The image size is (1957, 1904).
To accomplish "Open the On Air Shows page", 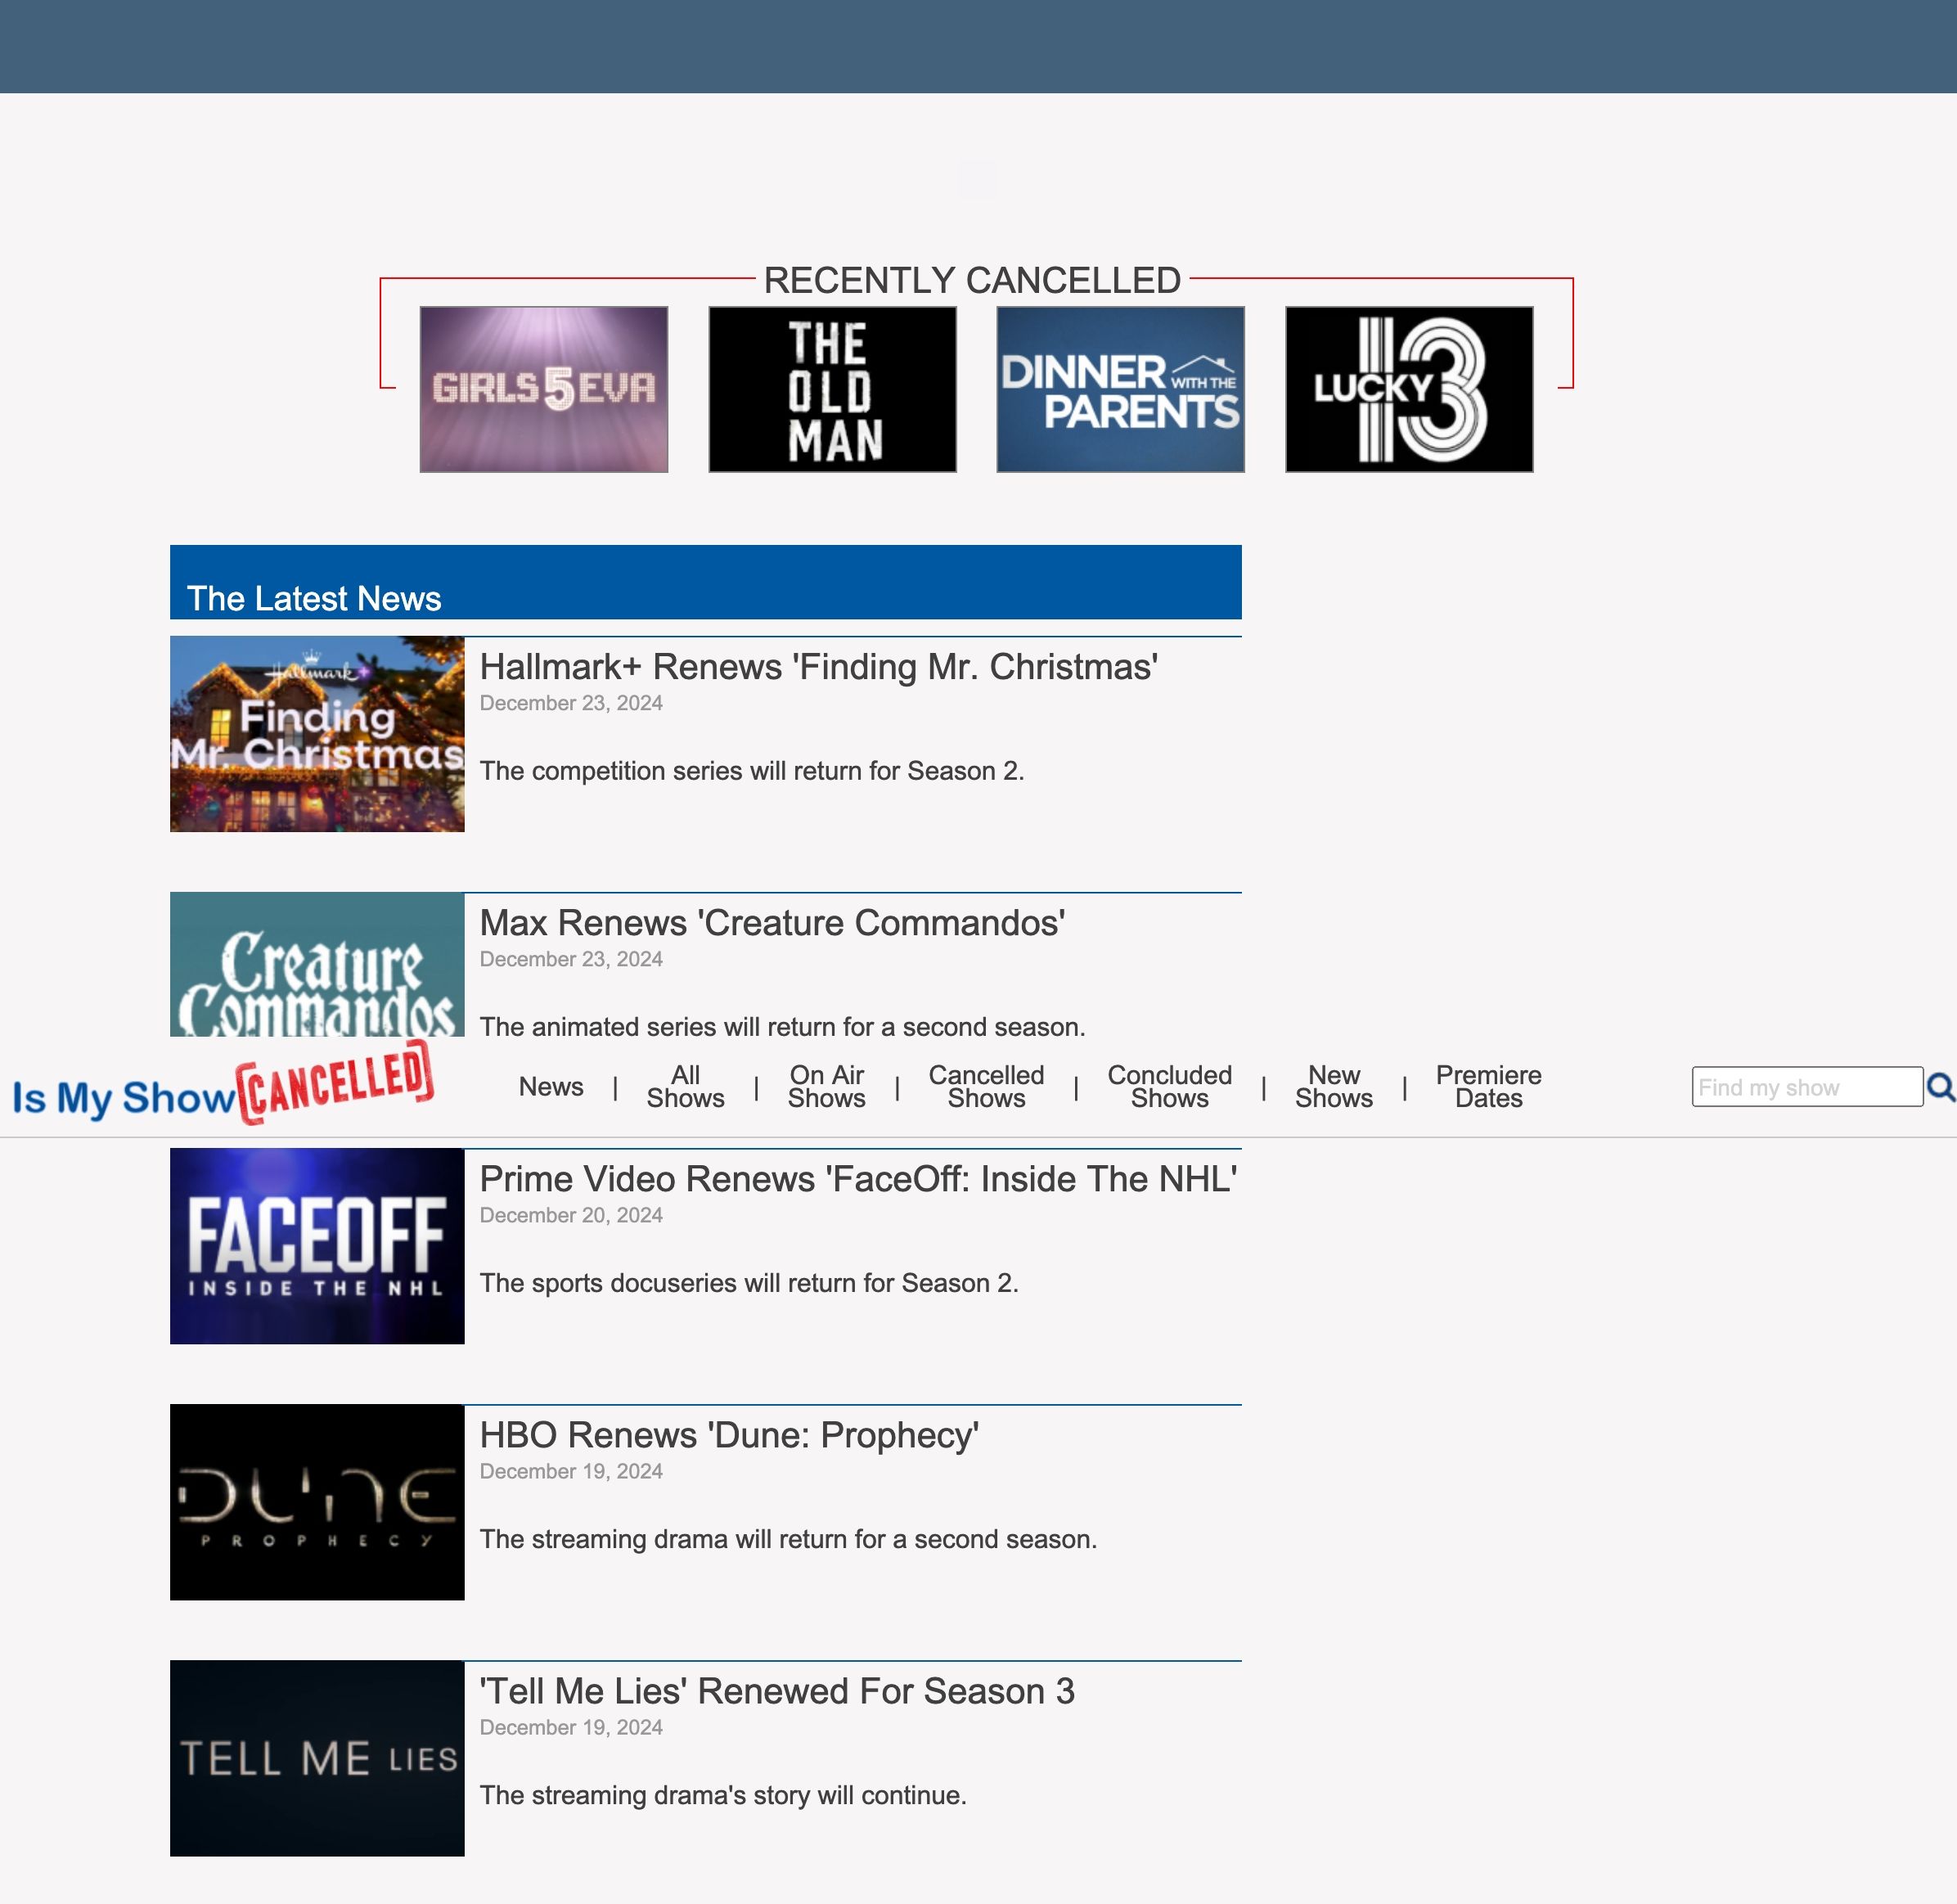I will pos(826,1087).
